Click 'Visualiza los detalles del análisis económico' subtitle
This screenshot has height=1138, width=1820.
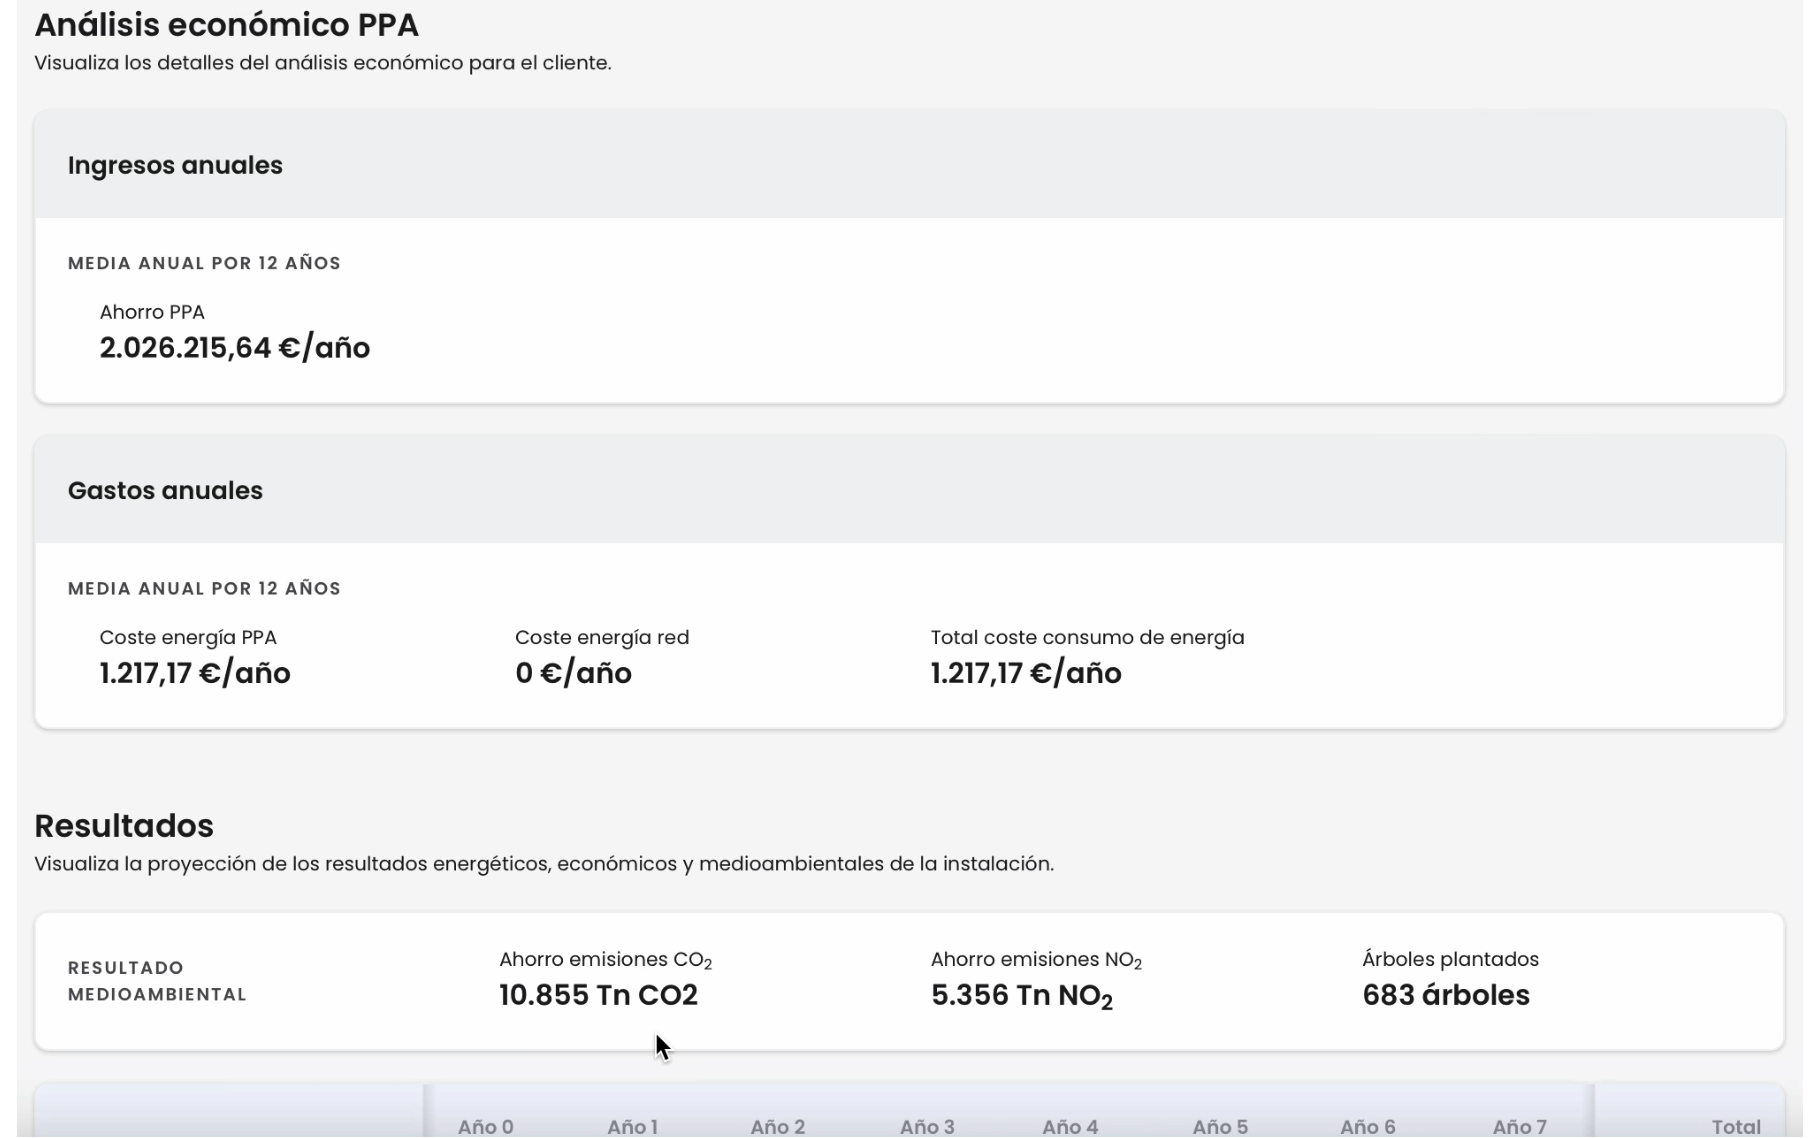pyautogui.click(x=323, y=63)
